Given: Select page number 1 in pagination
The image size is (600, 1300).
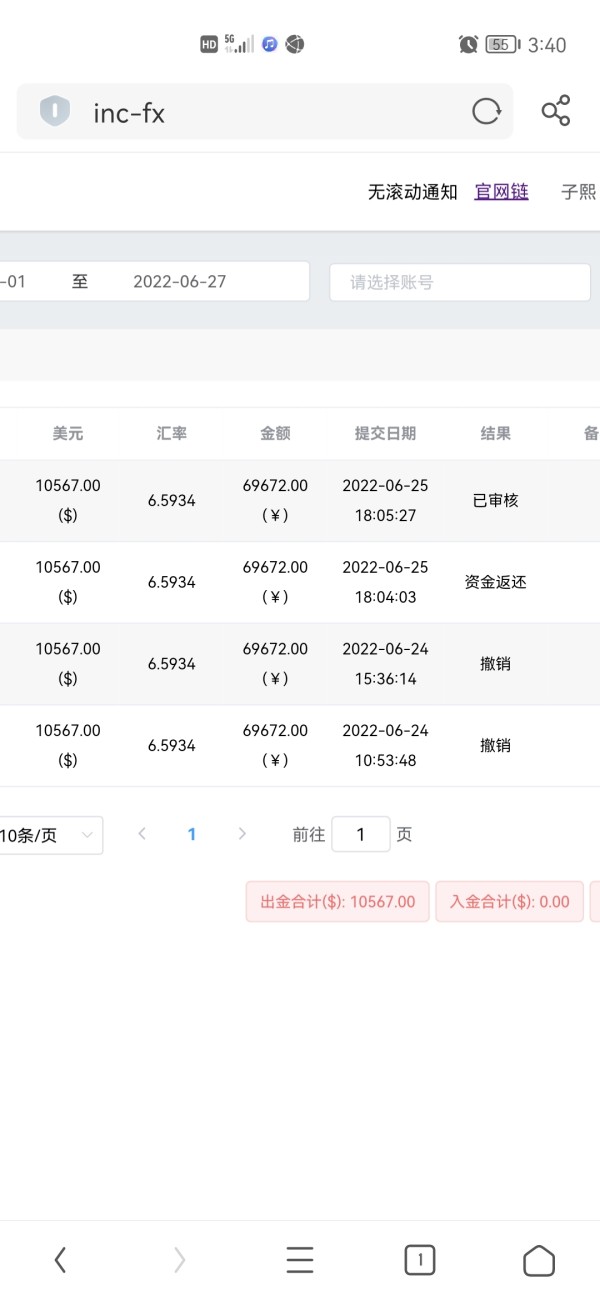Looking at the screenshot, I should tap(192, 834).
